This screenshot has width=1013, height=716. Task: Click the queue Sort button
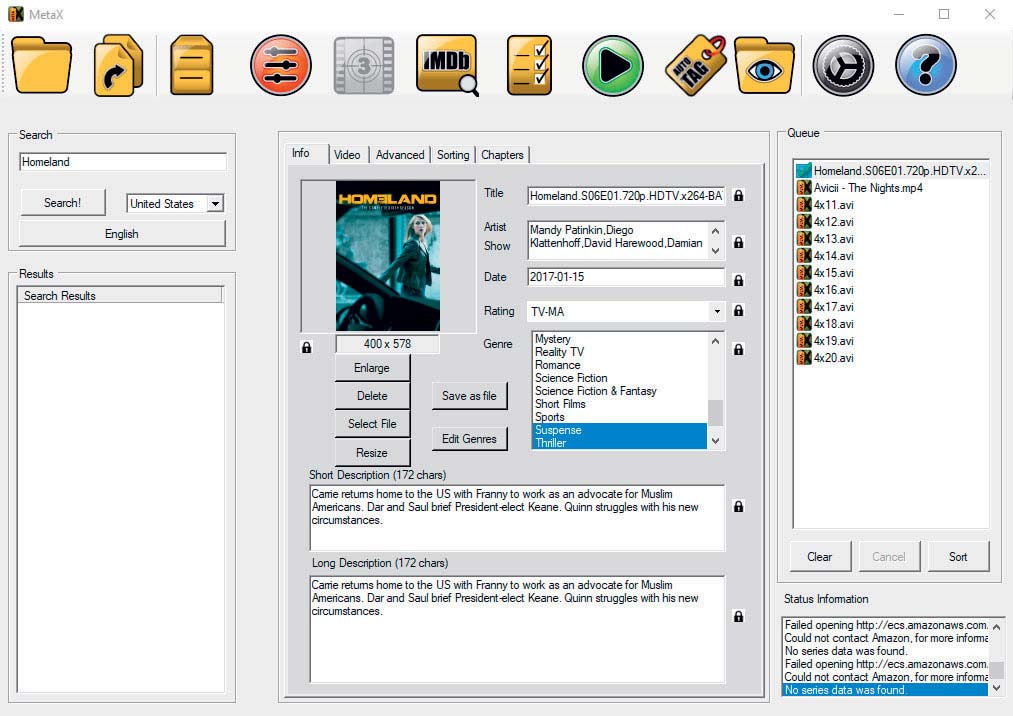coord(958,556)
